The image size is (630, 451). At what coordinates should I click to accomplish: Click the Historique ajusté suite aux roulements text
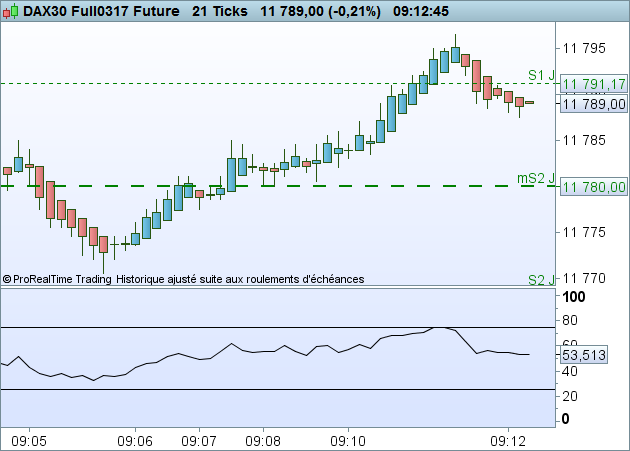tap(240, 279)
